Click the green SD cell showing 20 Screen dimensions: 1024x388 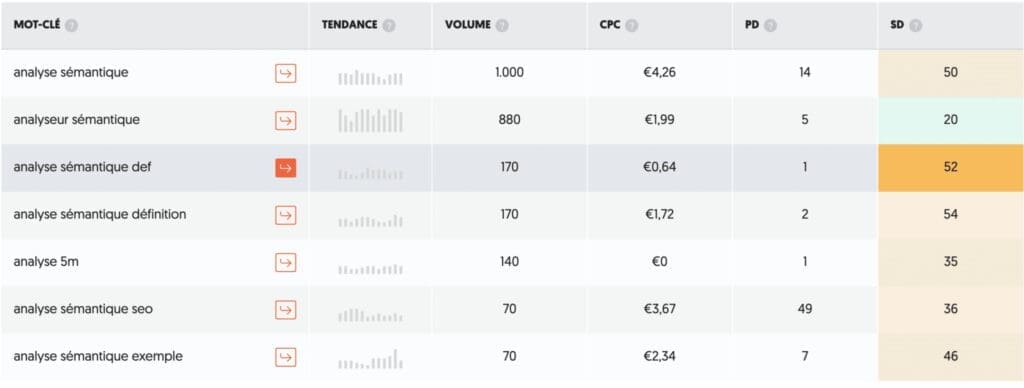951,120
